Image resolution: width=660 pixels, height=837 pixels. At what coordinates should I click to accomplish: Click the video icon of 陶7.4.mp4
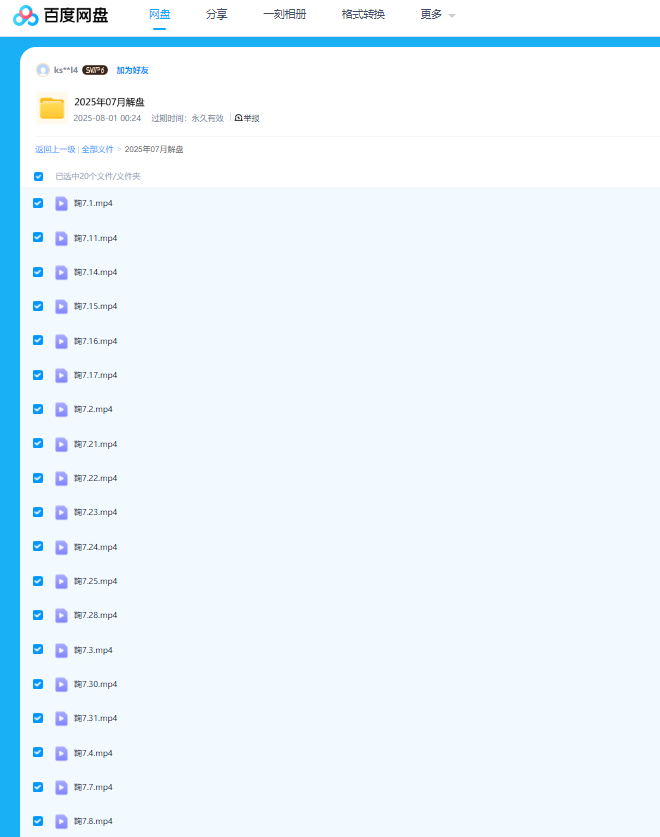point(62,753)
